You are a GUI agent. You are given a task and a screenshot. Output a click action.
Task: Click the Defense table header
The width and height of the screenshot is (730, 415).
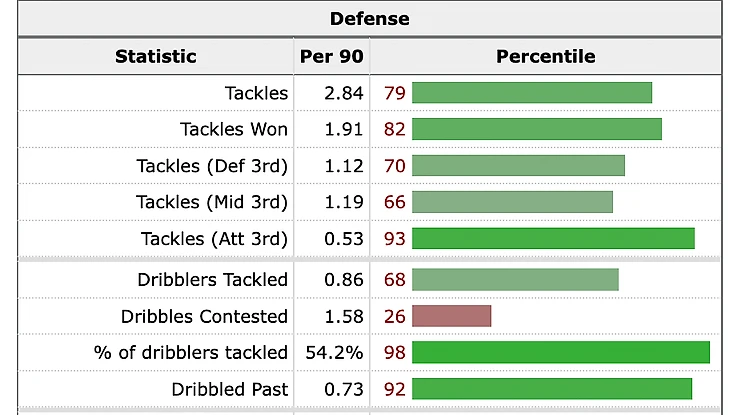click(x=370, y=19)
